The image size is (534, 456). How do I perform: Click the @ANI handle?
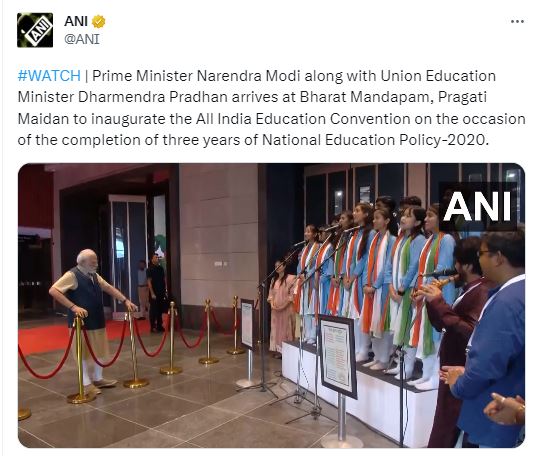click(x=82, y=39)
